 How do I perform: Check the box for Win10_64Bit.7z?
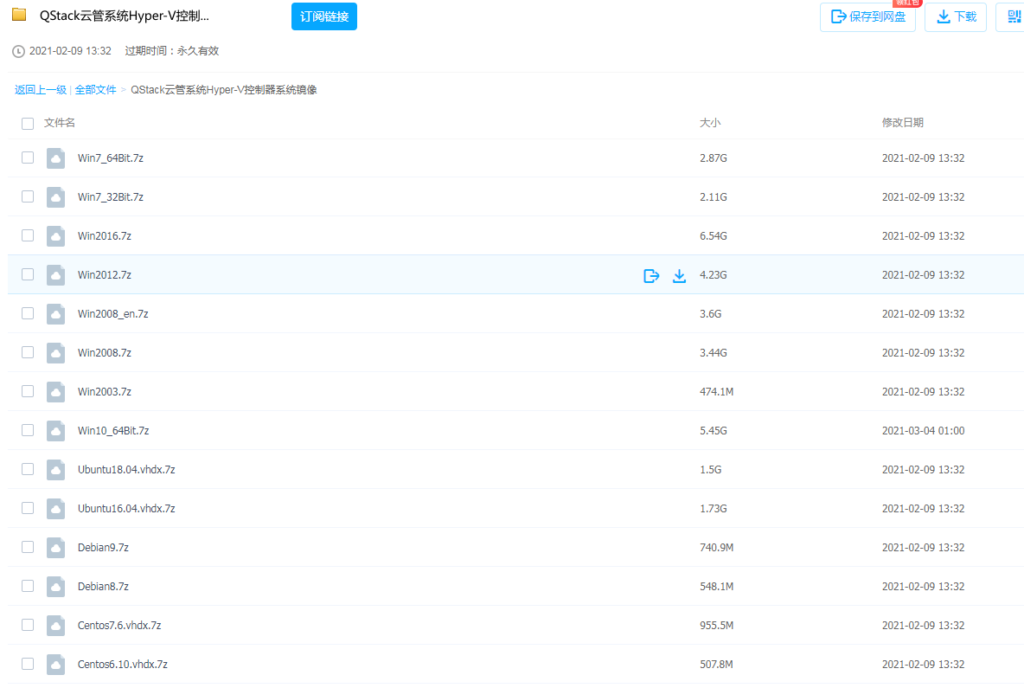pyautogui.click(x=27, y=430)
